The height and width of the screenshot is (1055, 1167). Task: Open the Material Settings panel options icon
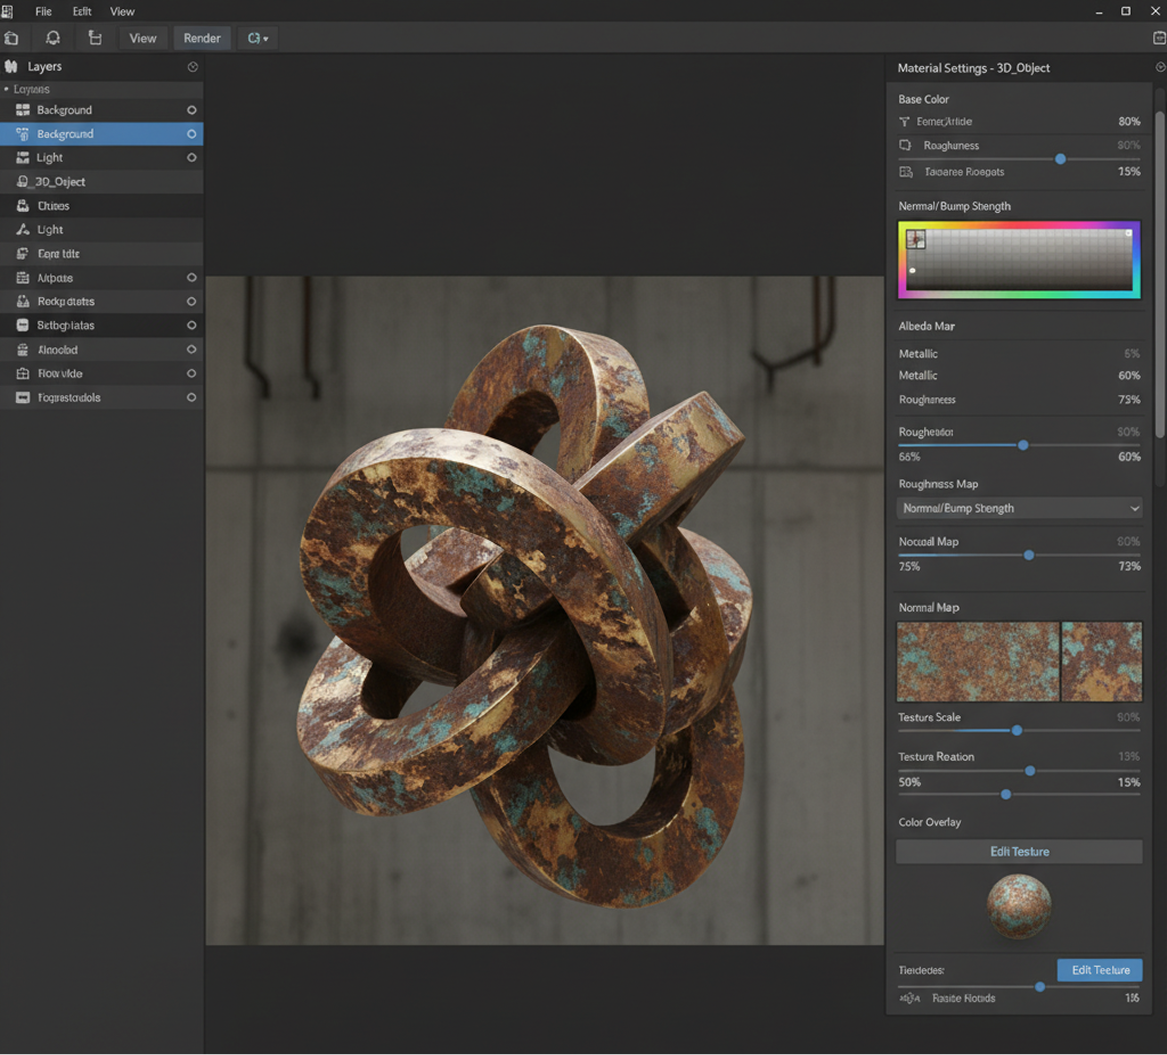(1160, 67)
